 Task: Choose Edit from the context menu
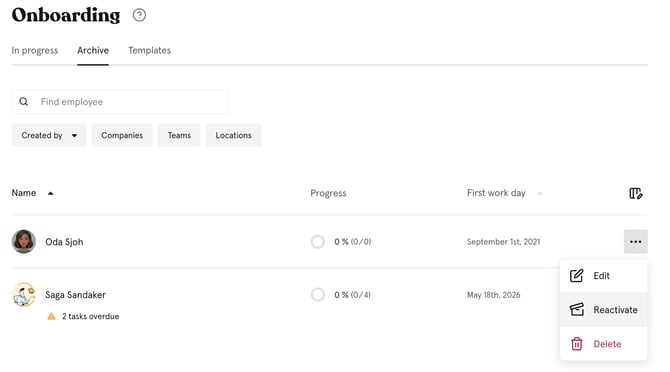tap(603, 275)
